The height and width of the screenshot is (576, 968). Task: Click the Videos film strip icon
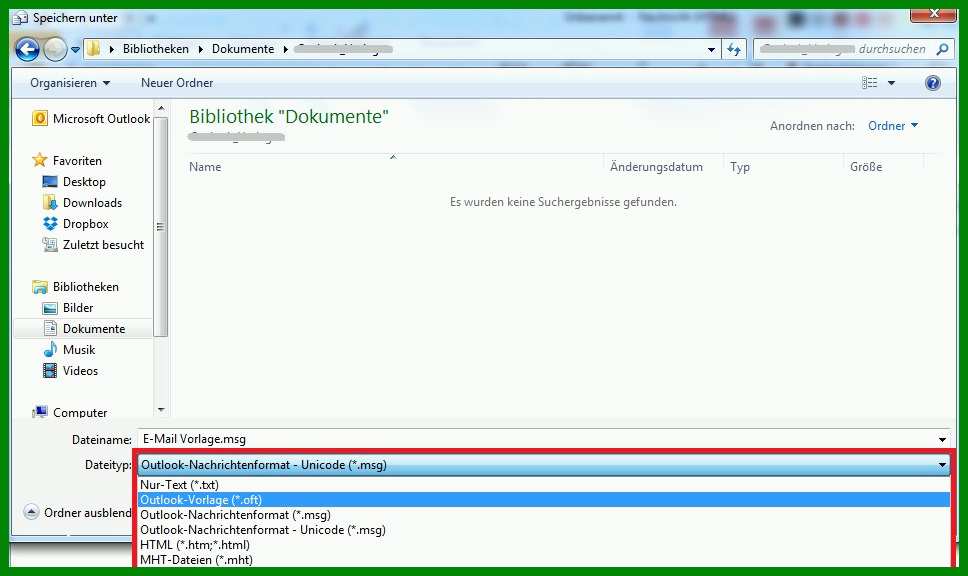[50, 370]
